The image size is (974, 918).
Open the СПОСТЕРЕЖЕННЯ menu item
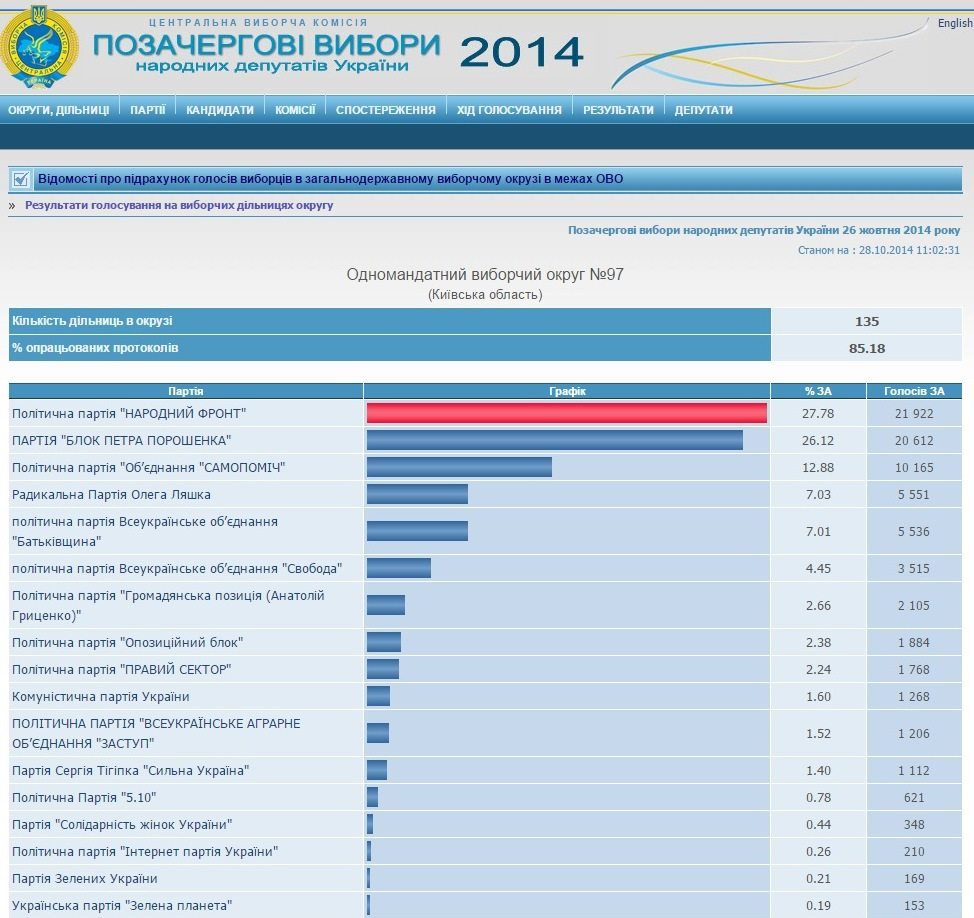pos(386,110)
